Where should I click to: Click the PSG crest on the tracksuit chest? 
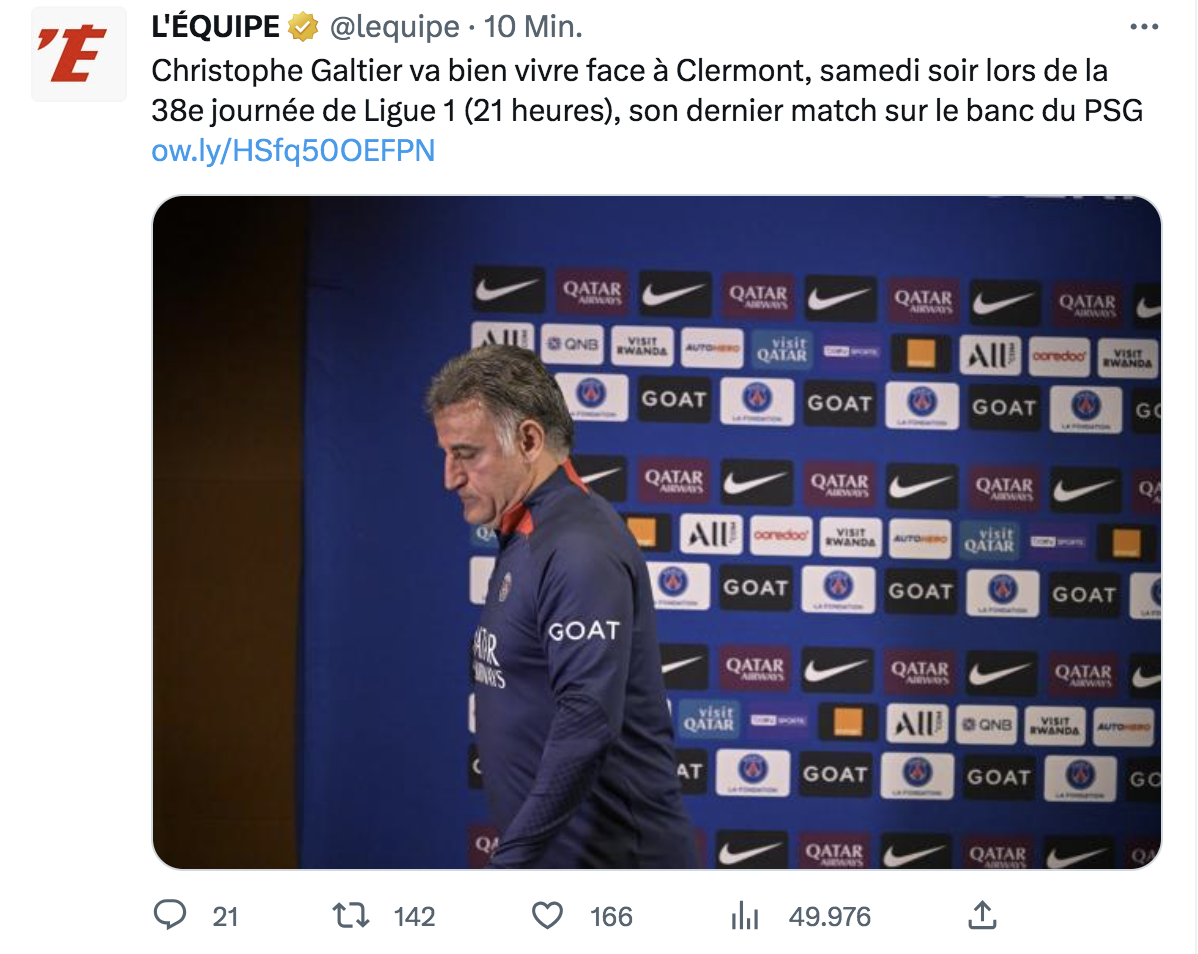[505, 587]
